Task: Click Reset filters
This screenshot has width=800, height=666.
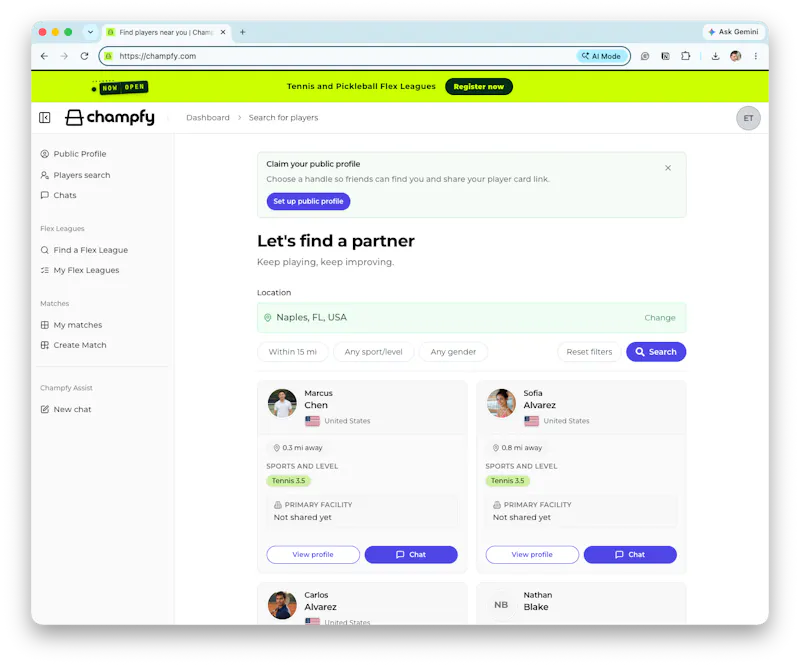Action: (x=589, y=352)
